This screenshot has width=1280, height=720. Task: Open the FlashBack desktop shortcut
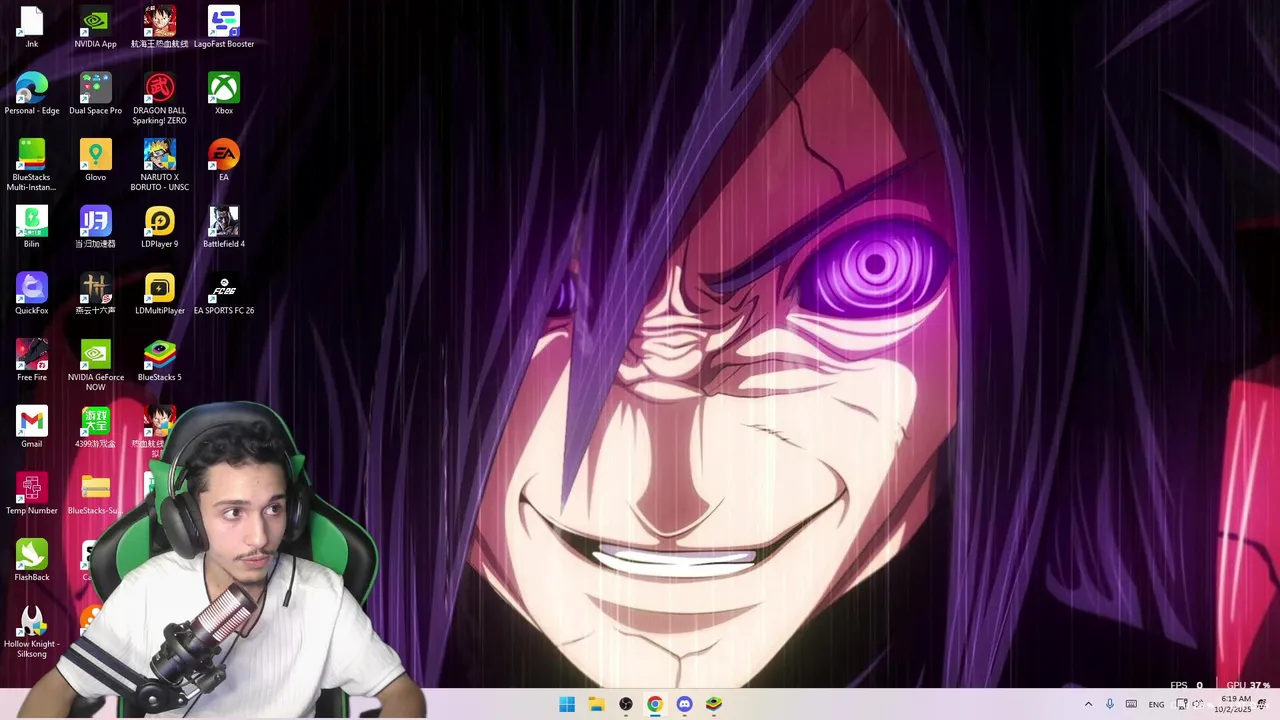tap(32, 561)
